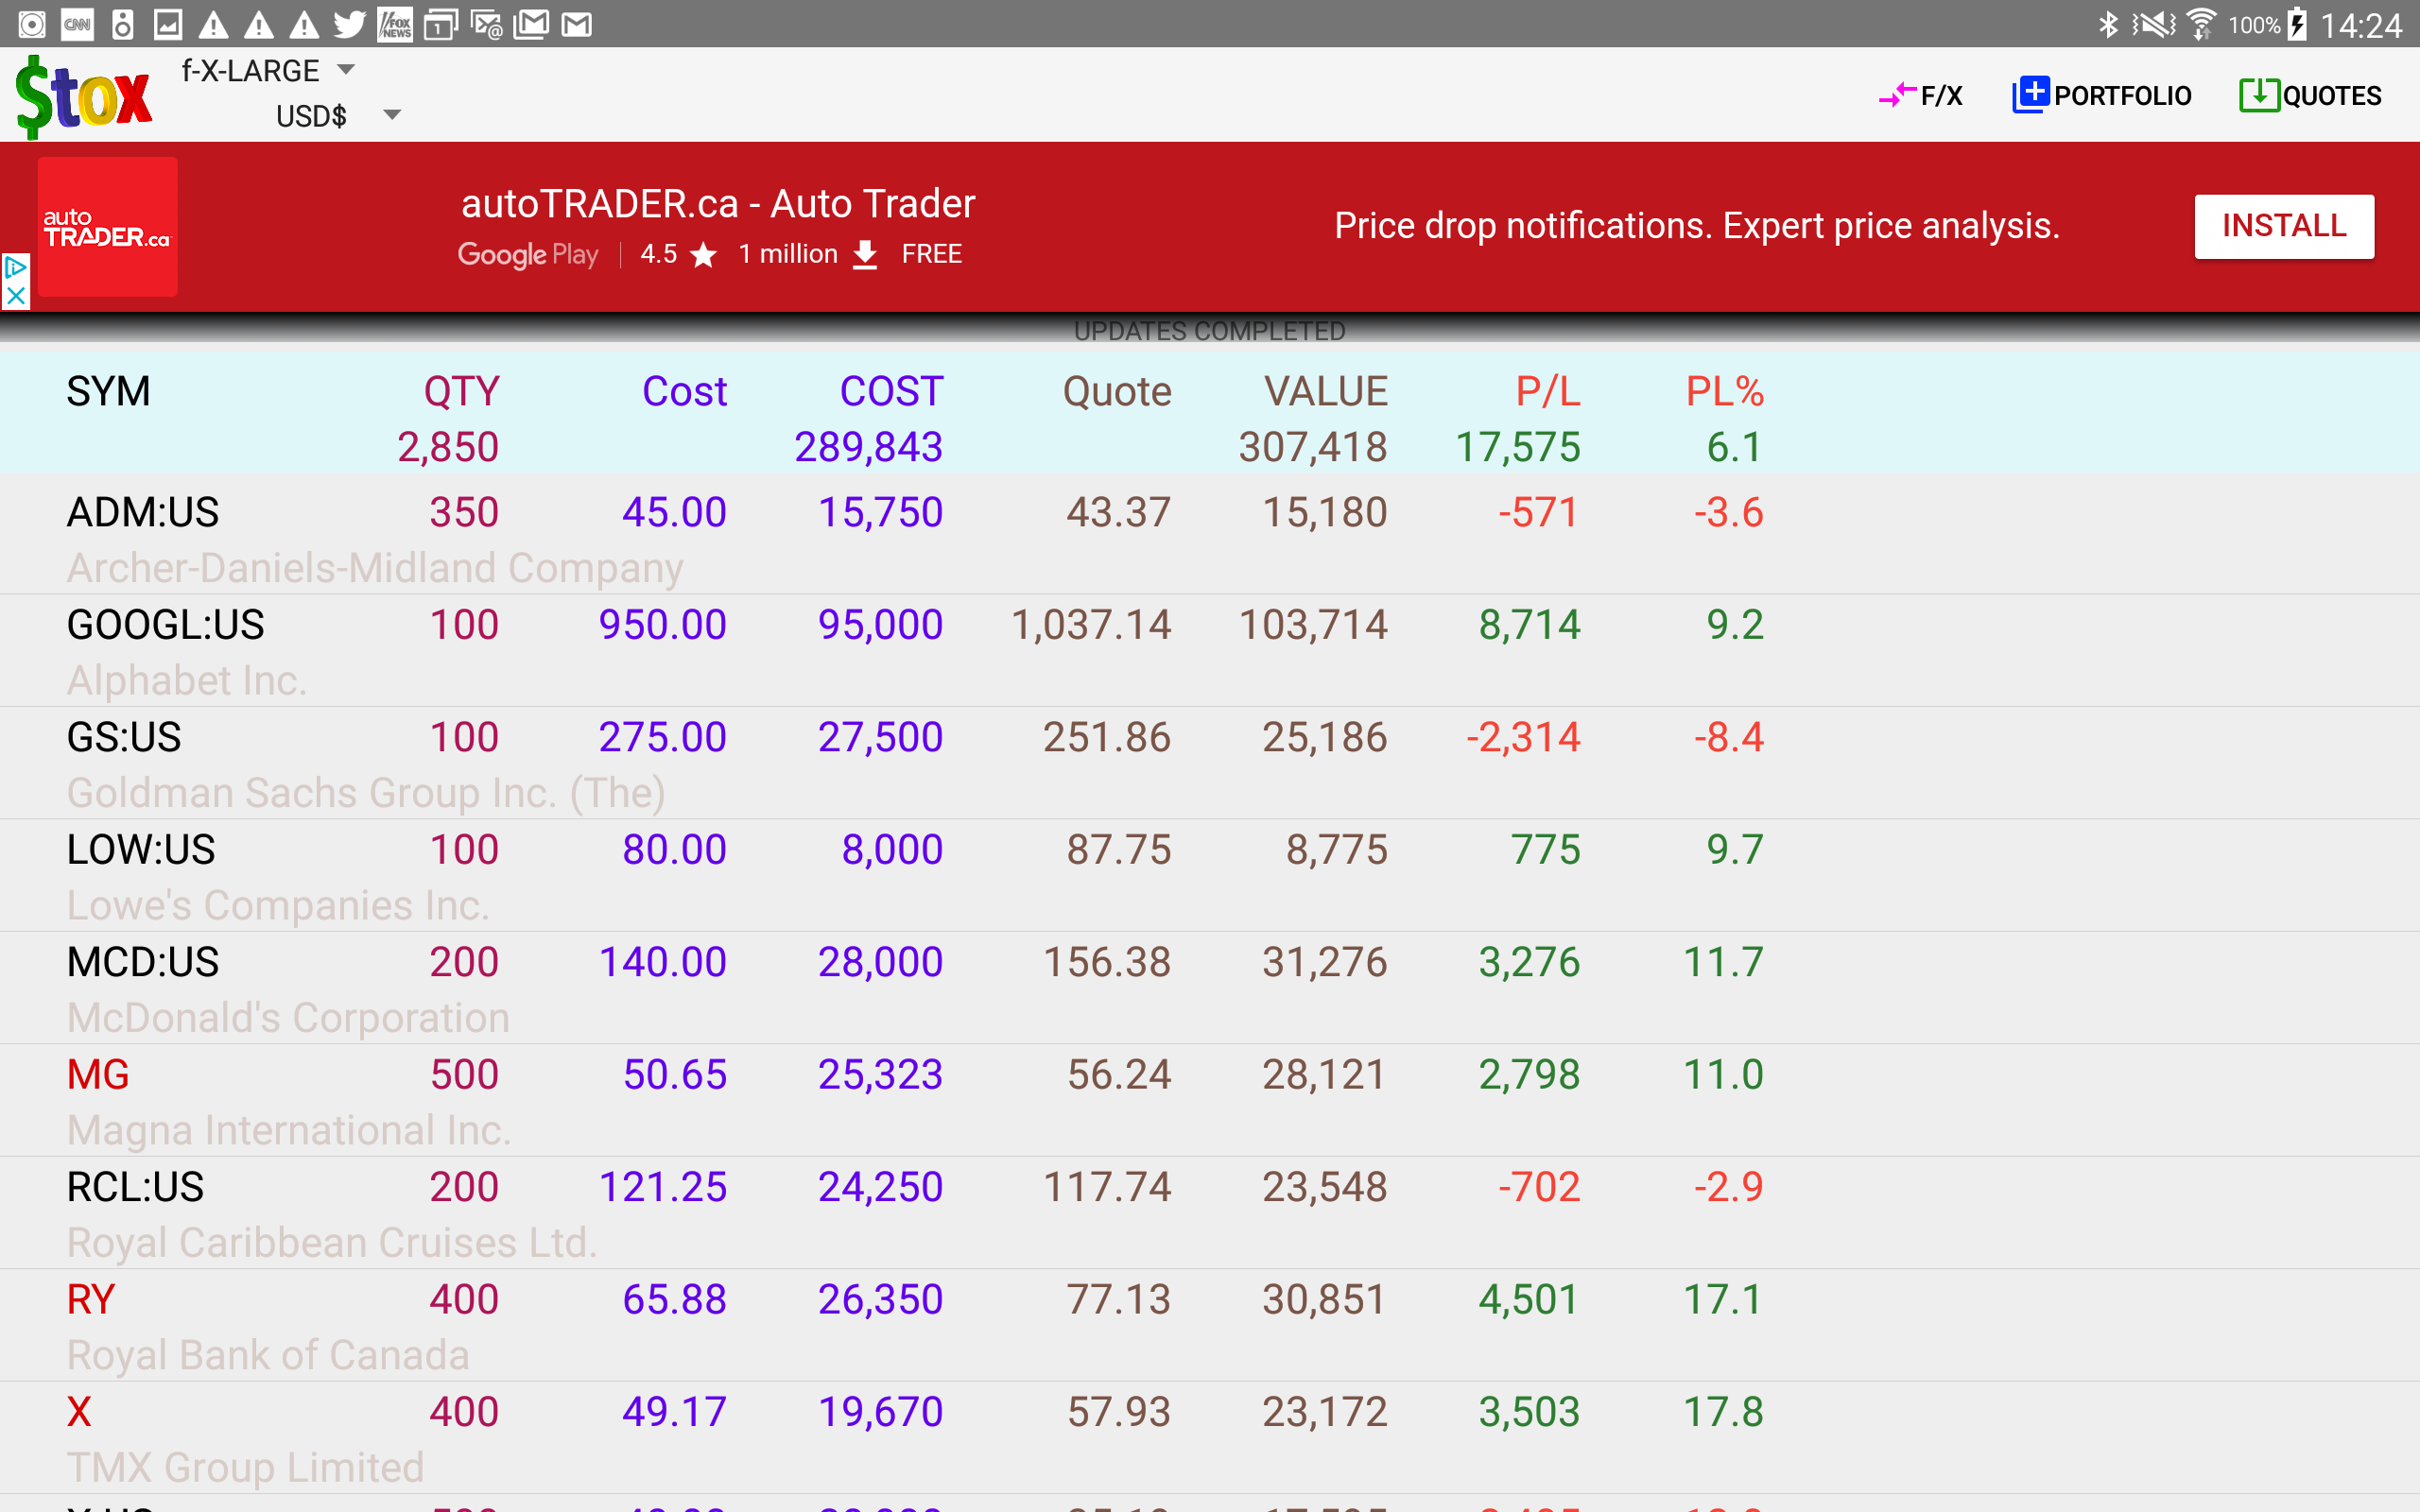This screenshot has width=2420, height=1512.
Task: Tap the CNN notification icon
Action: click(77, 24)
